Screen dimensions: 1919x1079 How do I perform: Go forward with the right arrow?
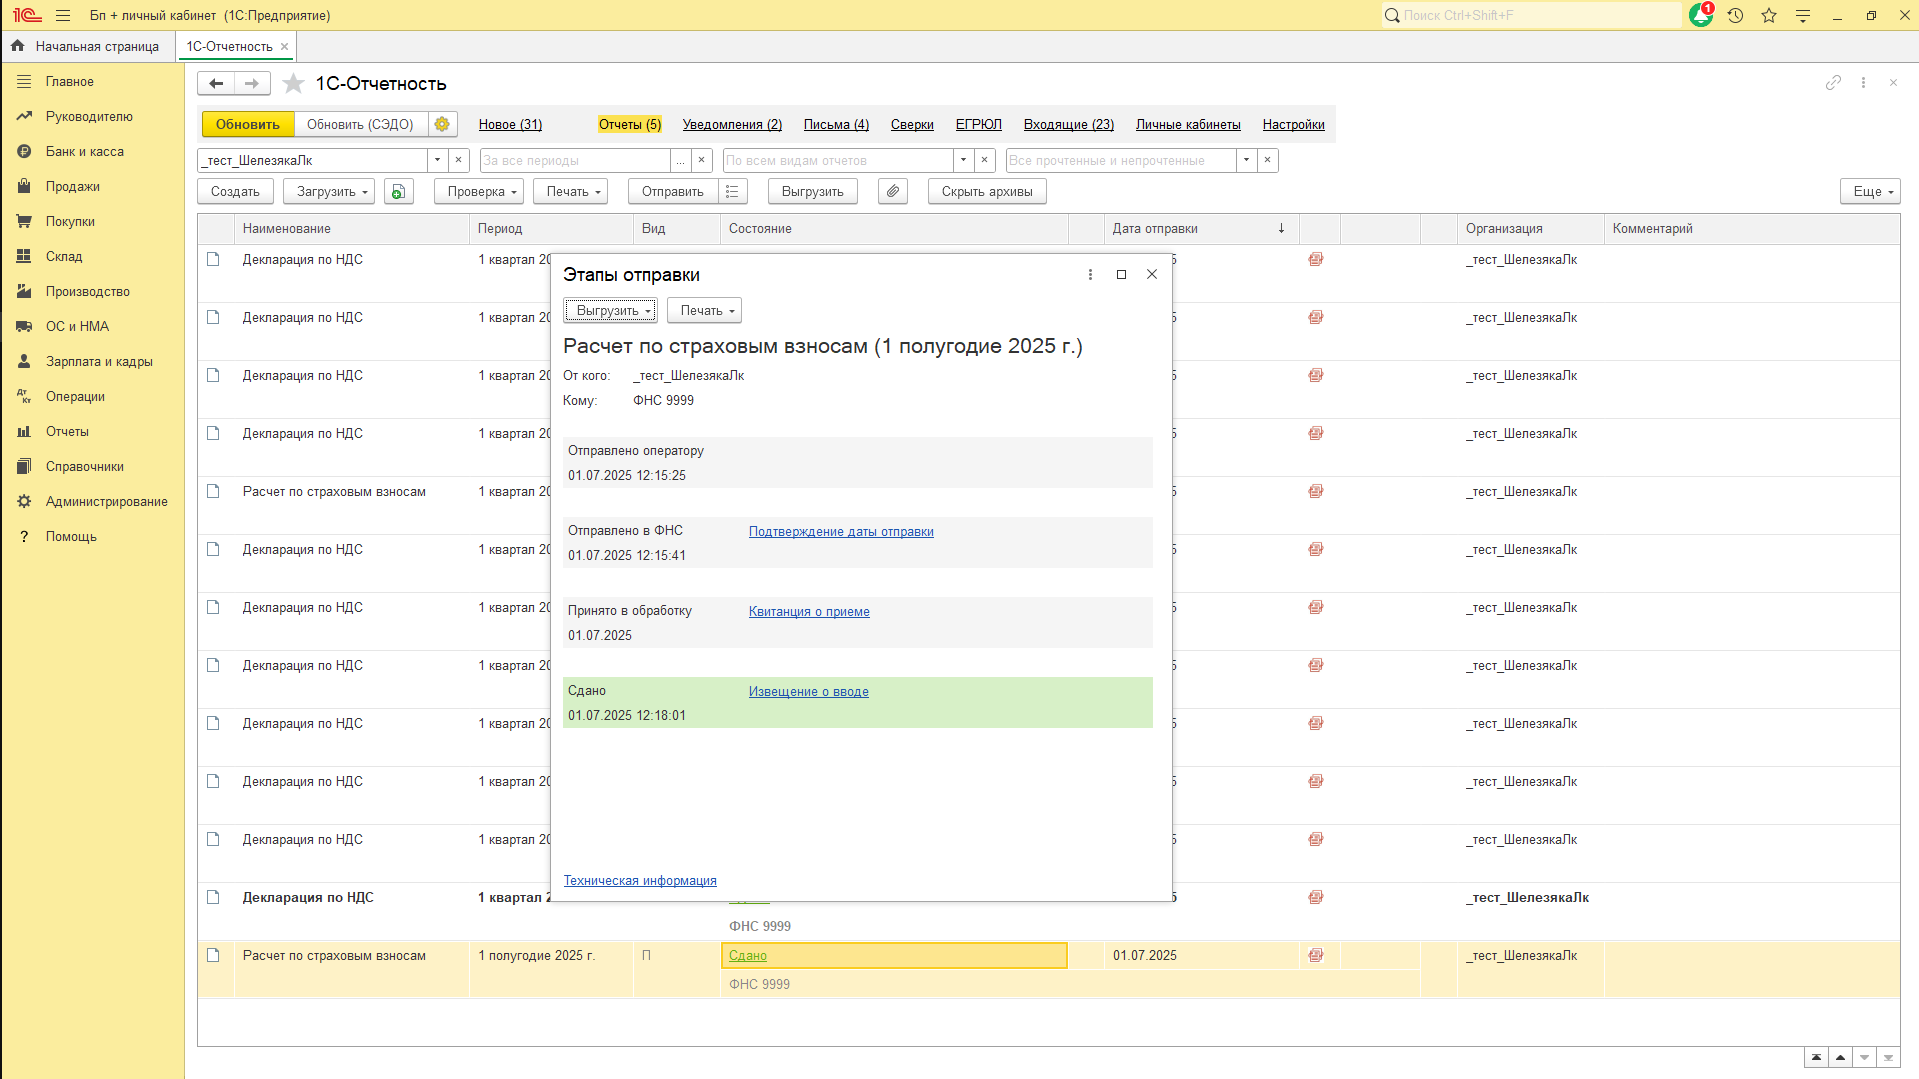tap(252, 84)
